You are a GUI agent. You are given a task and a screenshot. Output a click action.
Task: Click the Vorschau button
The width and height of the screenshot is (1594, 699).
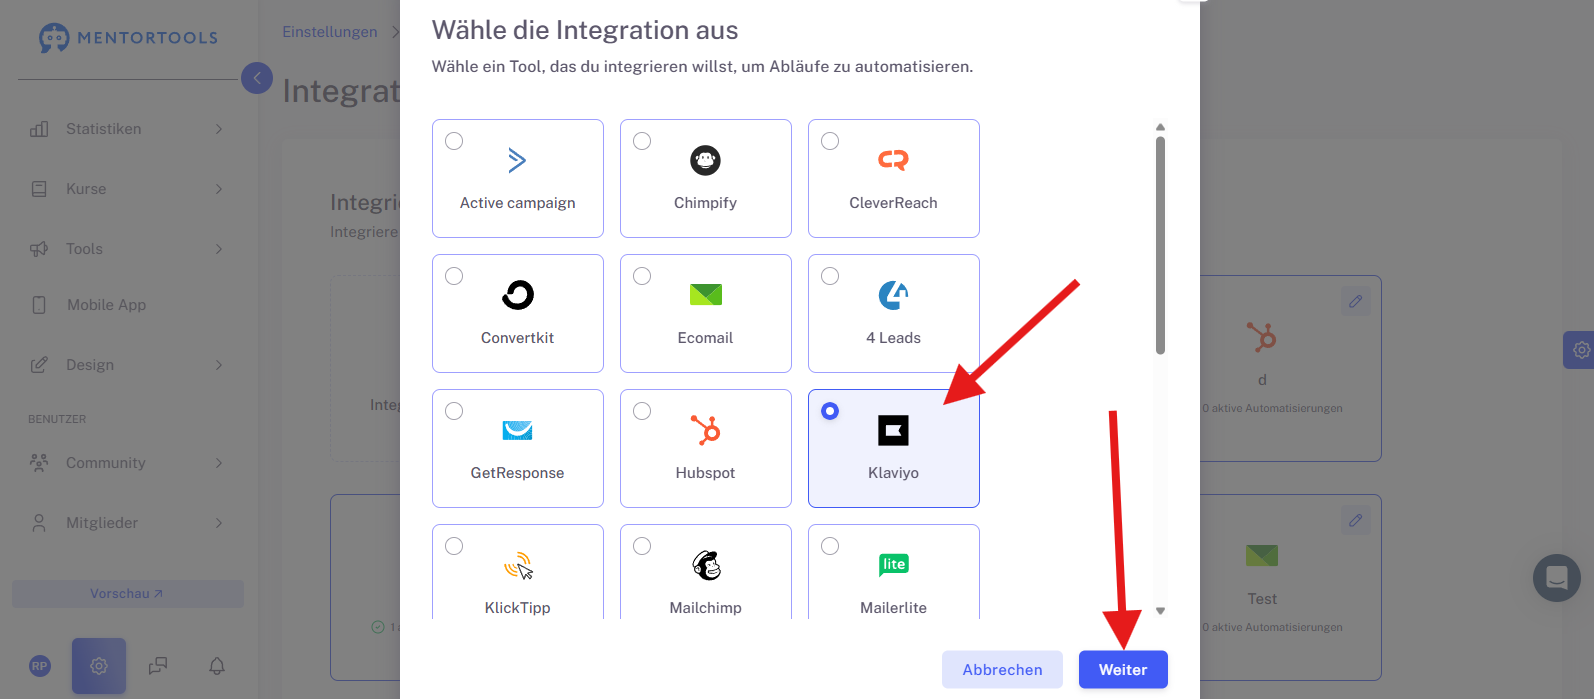[x=128, y=594]
